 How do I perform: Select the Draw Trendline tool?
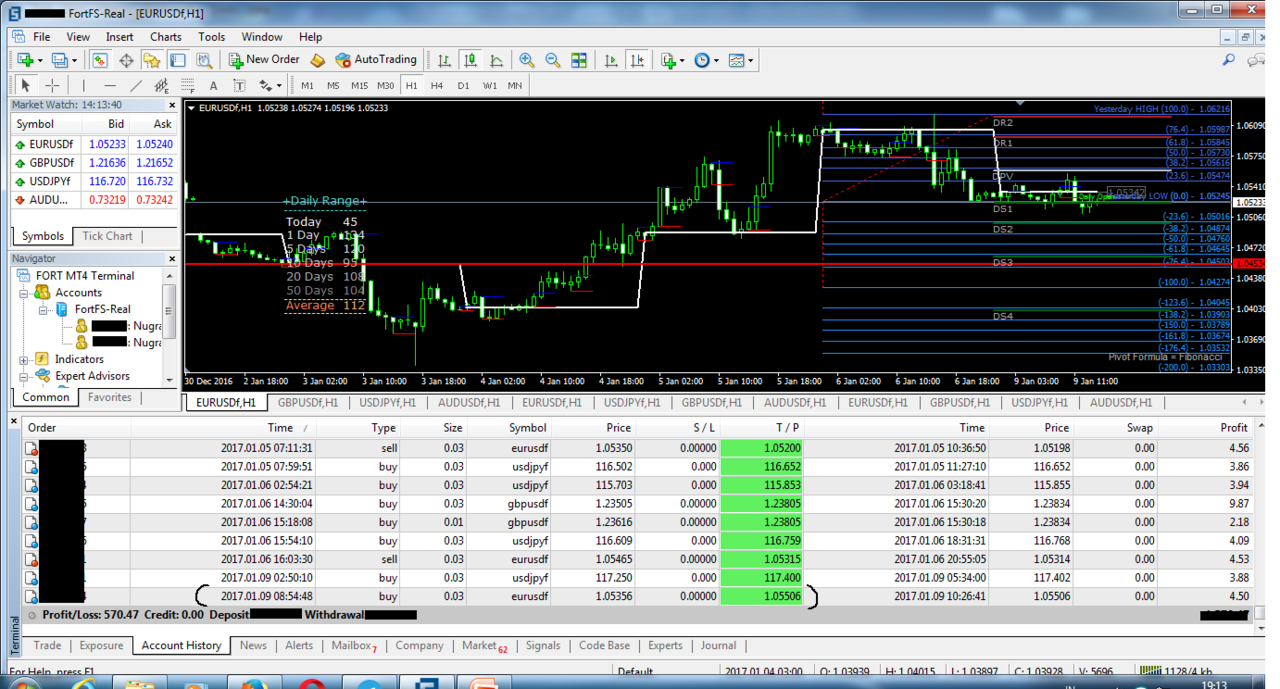(x=136, y=86)
